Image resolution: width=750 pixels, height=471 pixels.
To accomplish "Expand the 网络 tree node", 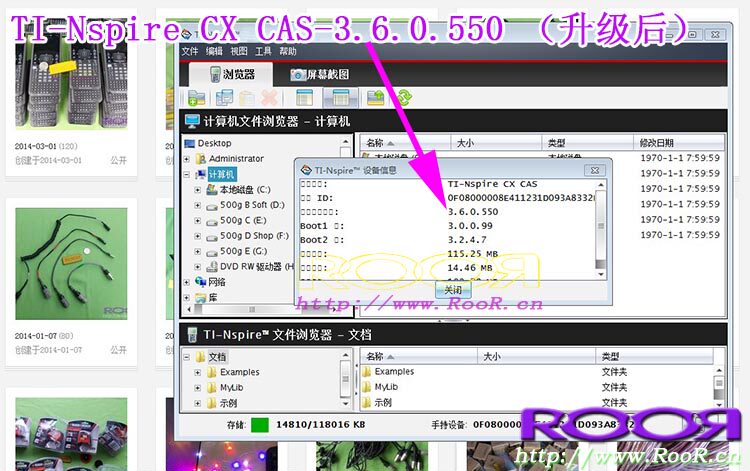I will [187, 282].
